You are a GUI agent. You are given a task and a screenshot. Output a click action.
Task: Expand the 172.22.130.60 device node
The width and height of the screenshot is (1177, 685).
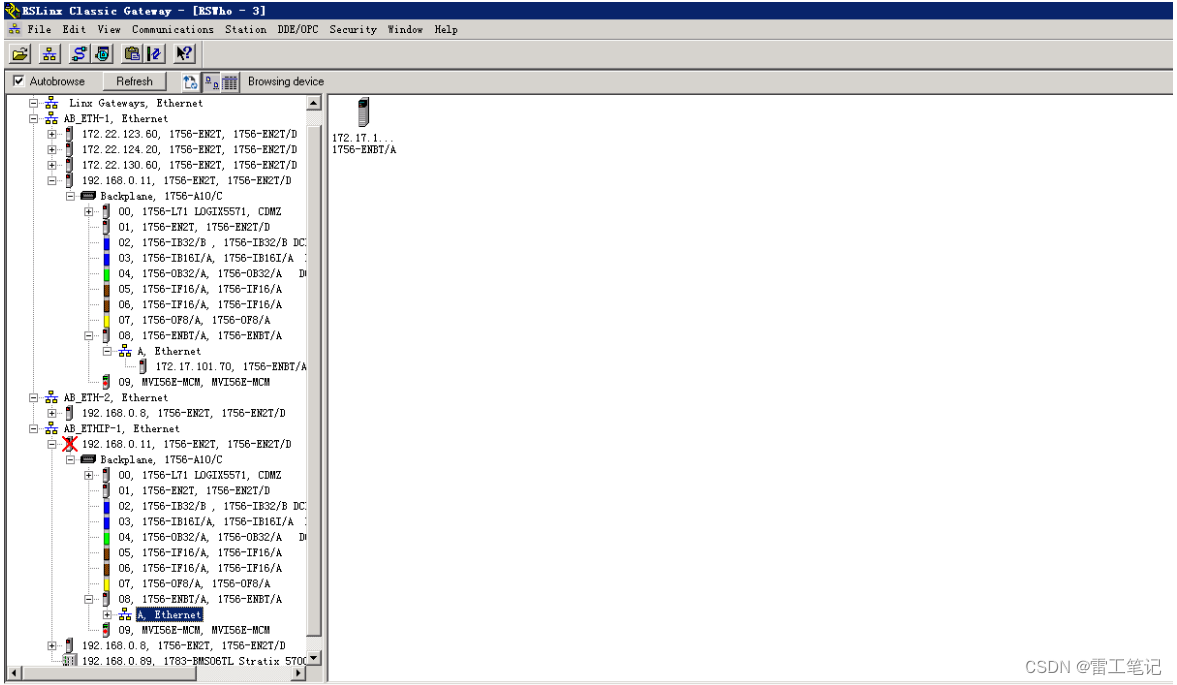coord(51,165)
